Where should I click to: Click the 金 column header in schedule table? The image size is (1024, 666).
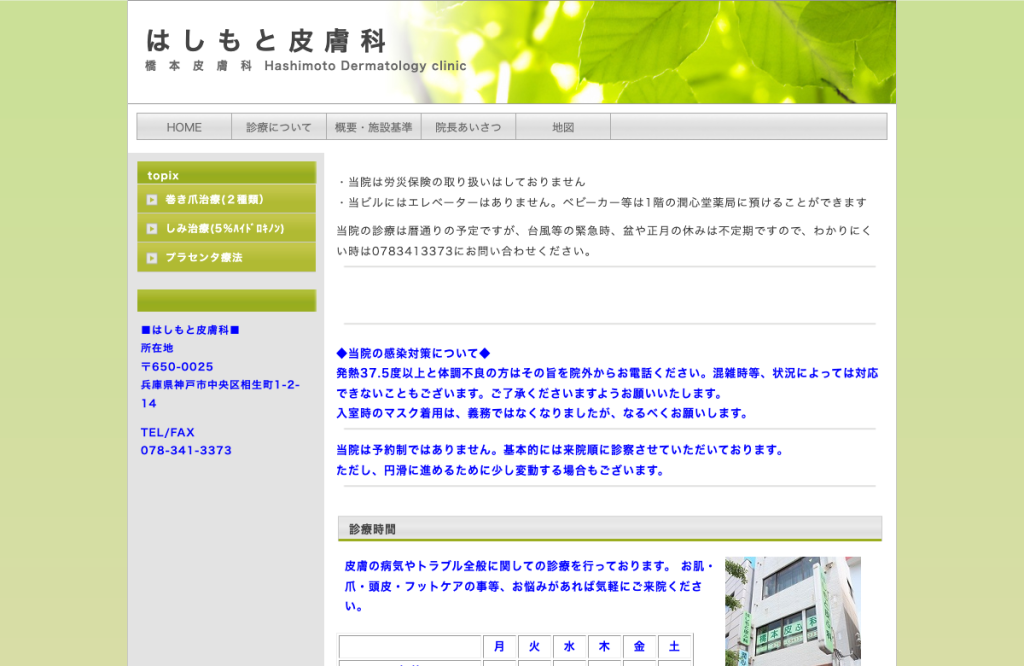[x=639, y=646]
